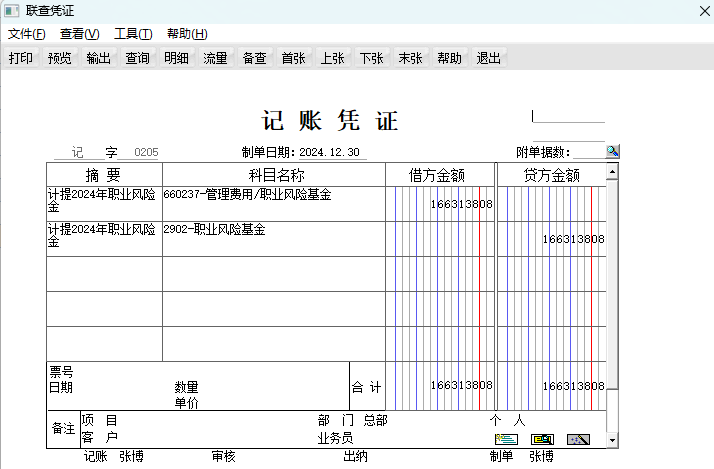Viewport: 714px width, 469px height.
Task: Click 退出 to exit the voucher window
Action: (489, 58)
